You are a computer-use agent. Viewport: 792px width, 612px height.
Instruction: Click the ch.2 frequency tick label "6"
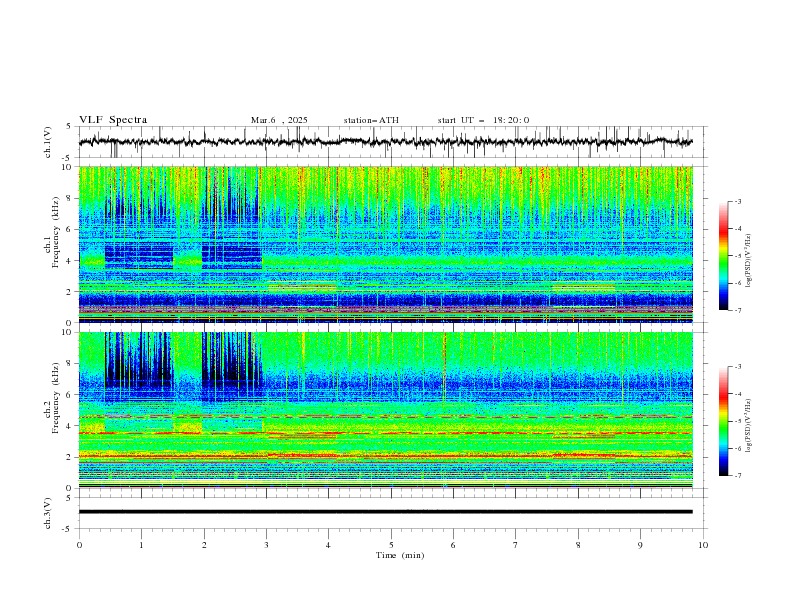pos(71,395)
